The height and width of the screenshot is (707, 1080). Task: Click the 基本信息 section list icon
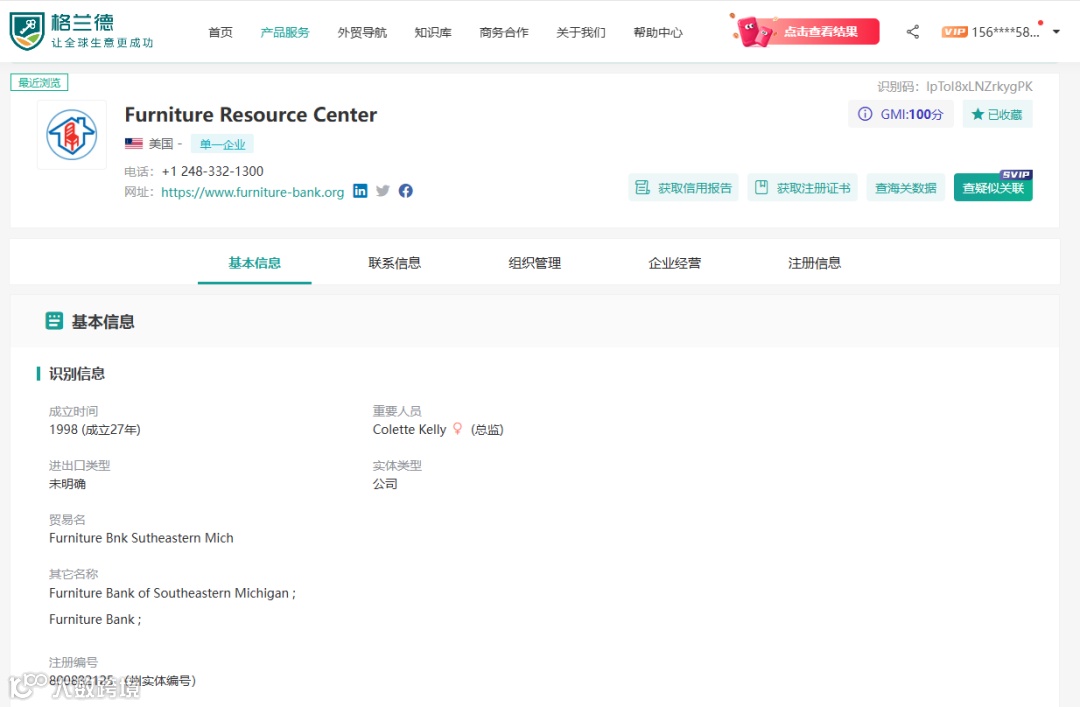[x=54, y=320]
